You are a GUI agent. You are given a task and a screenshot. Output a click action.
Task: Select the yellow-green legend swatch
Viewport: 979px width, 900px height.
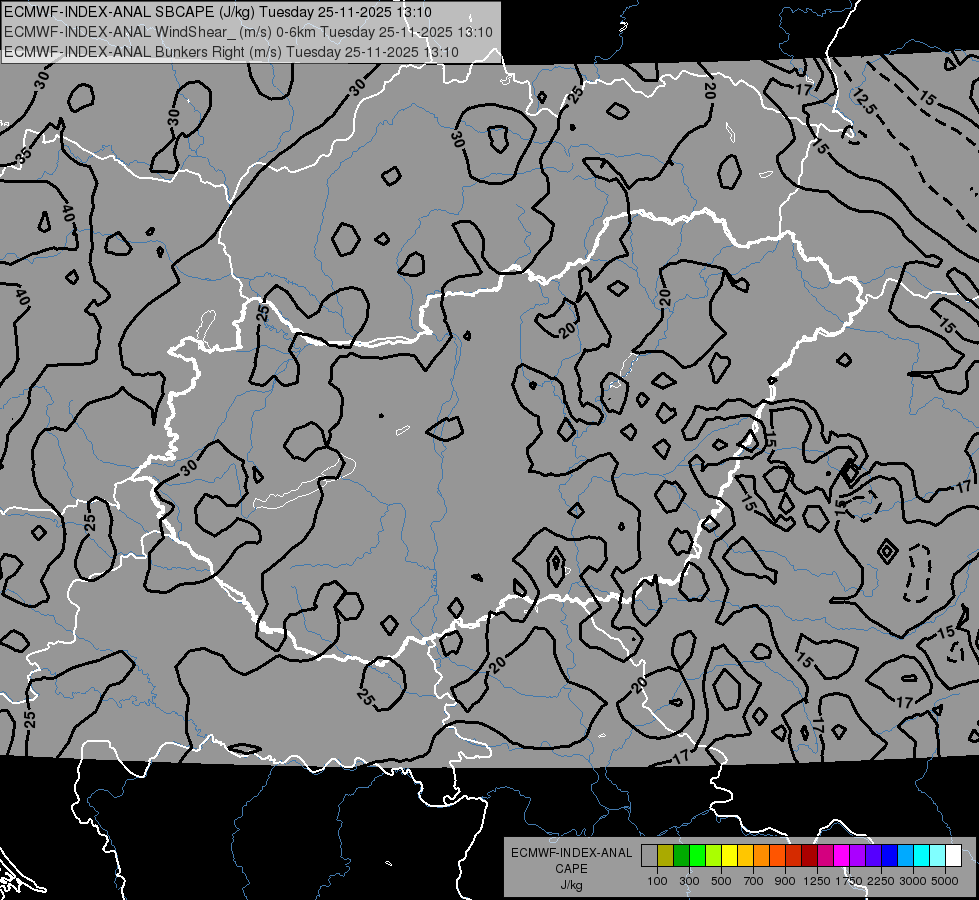pyautogui.click(x=714, y=856)
